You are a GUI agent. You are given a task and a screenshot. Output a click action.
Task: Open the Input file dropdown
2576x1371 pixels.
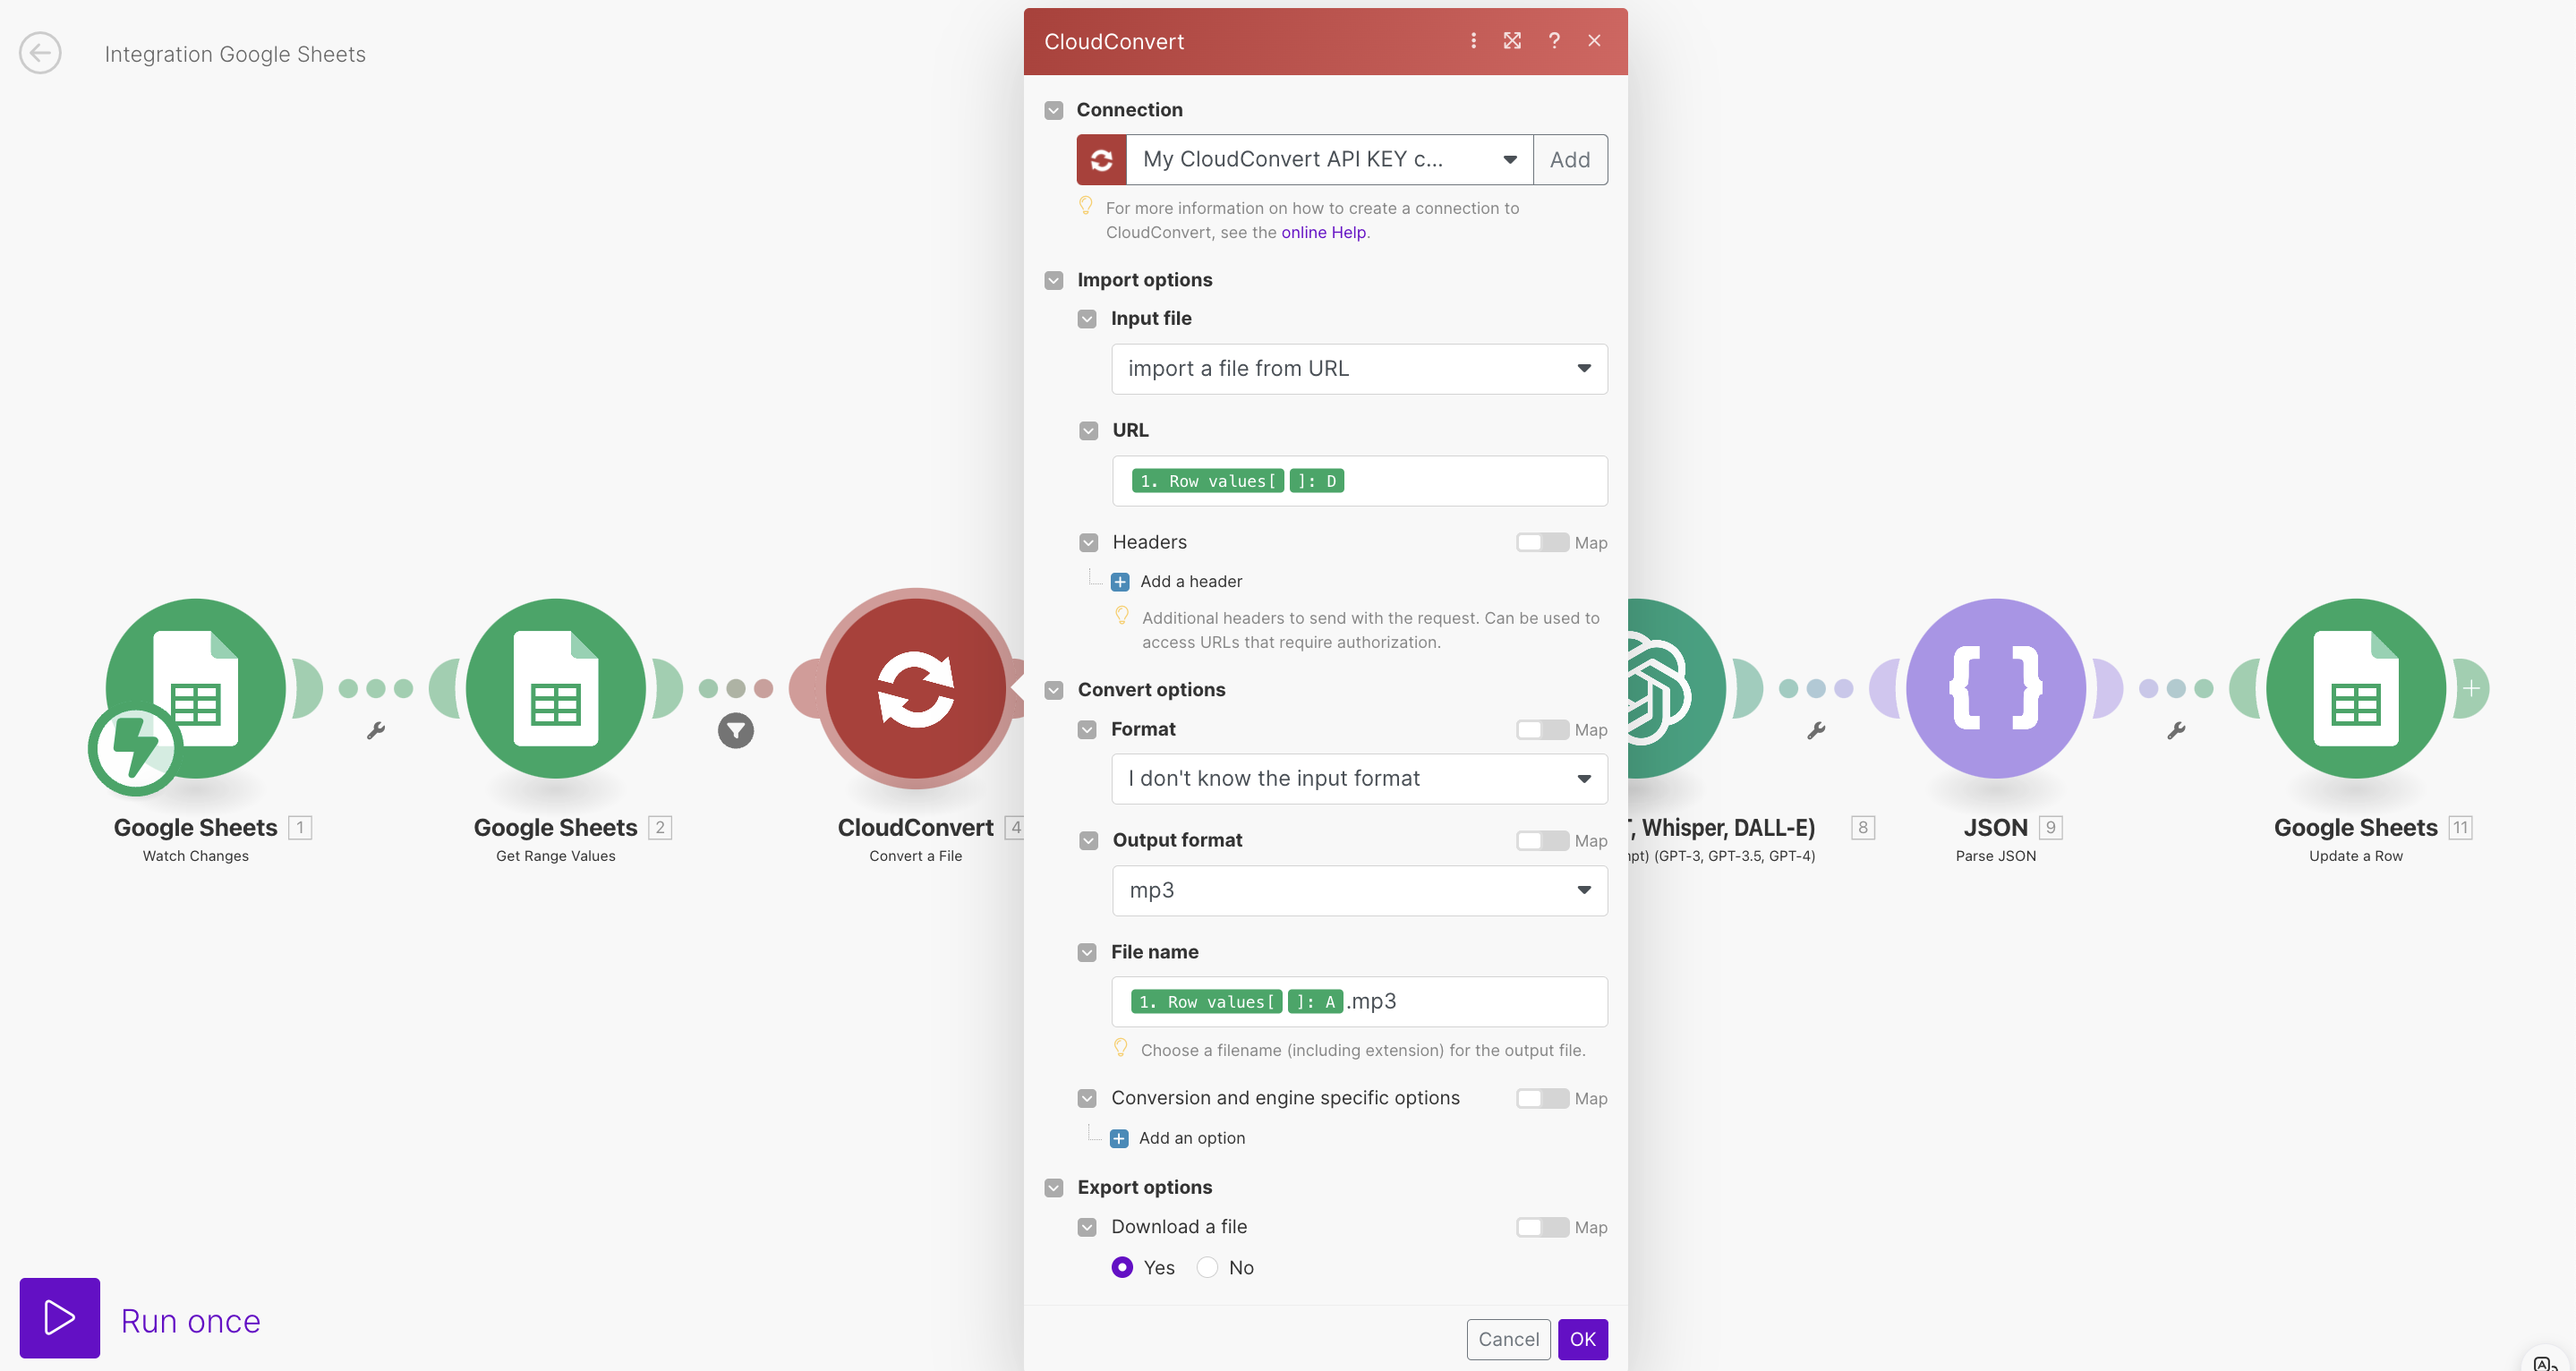[x=1359, y=368]
